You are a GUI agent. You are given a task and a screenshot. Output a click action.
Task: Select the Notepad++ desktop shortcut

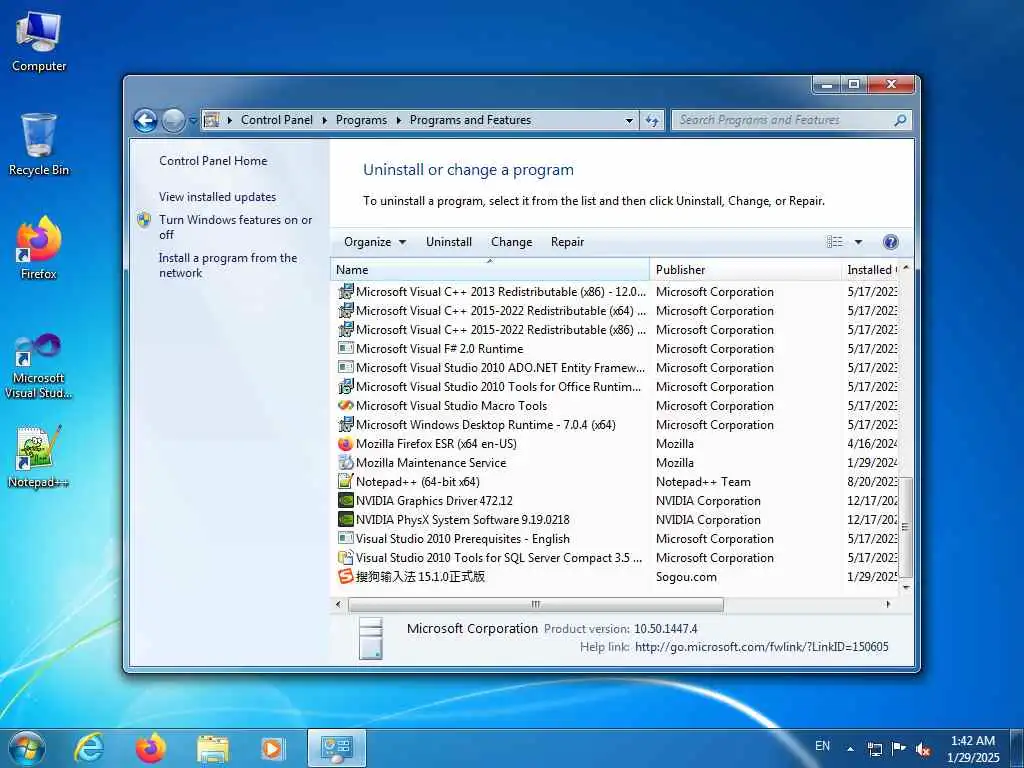(39, 456)
